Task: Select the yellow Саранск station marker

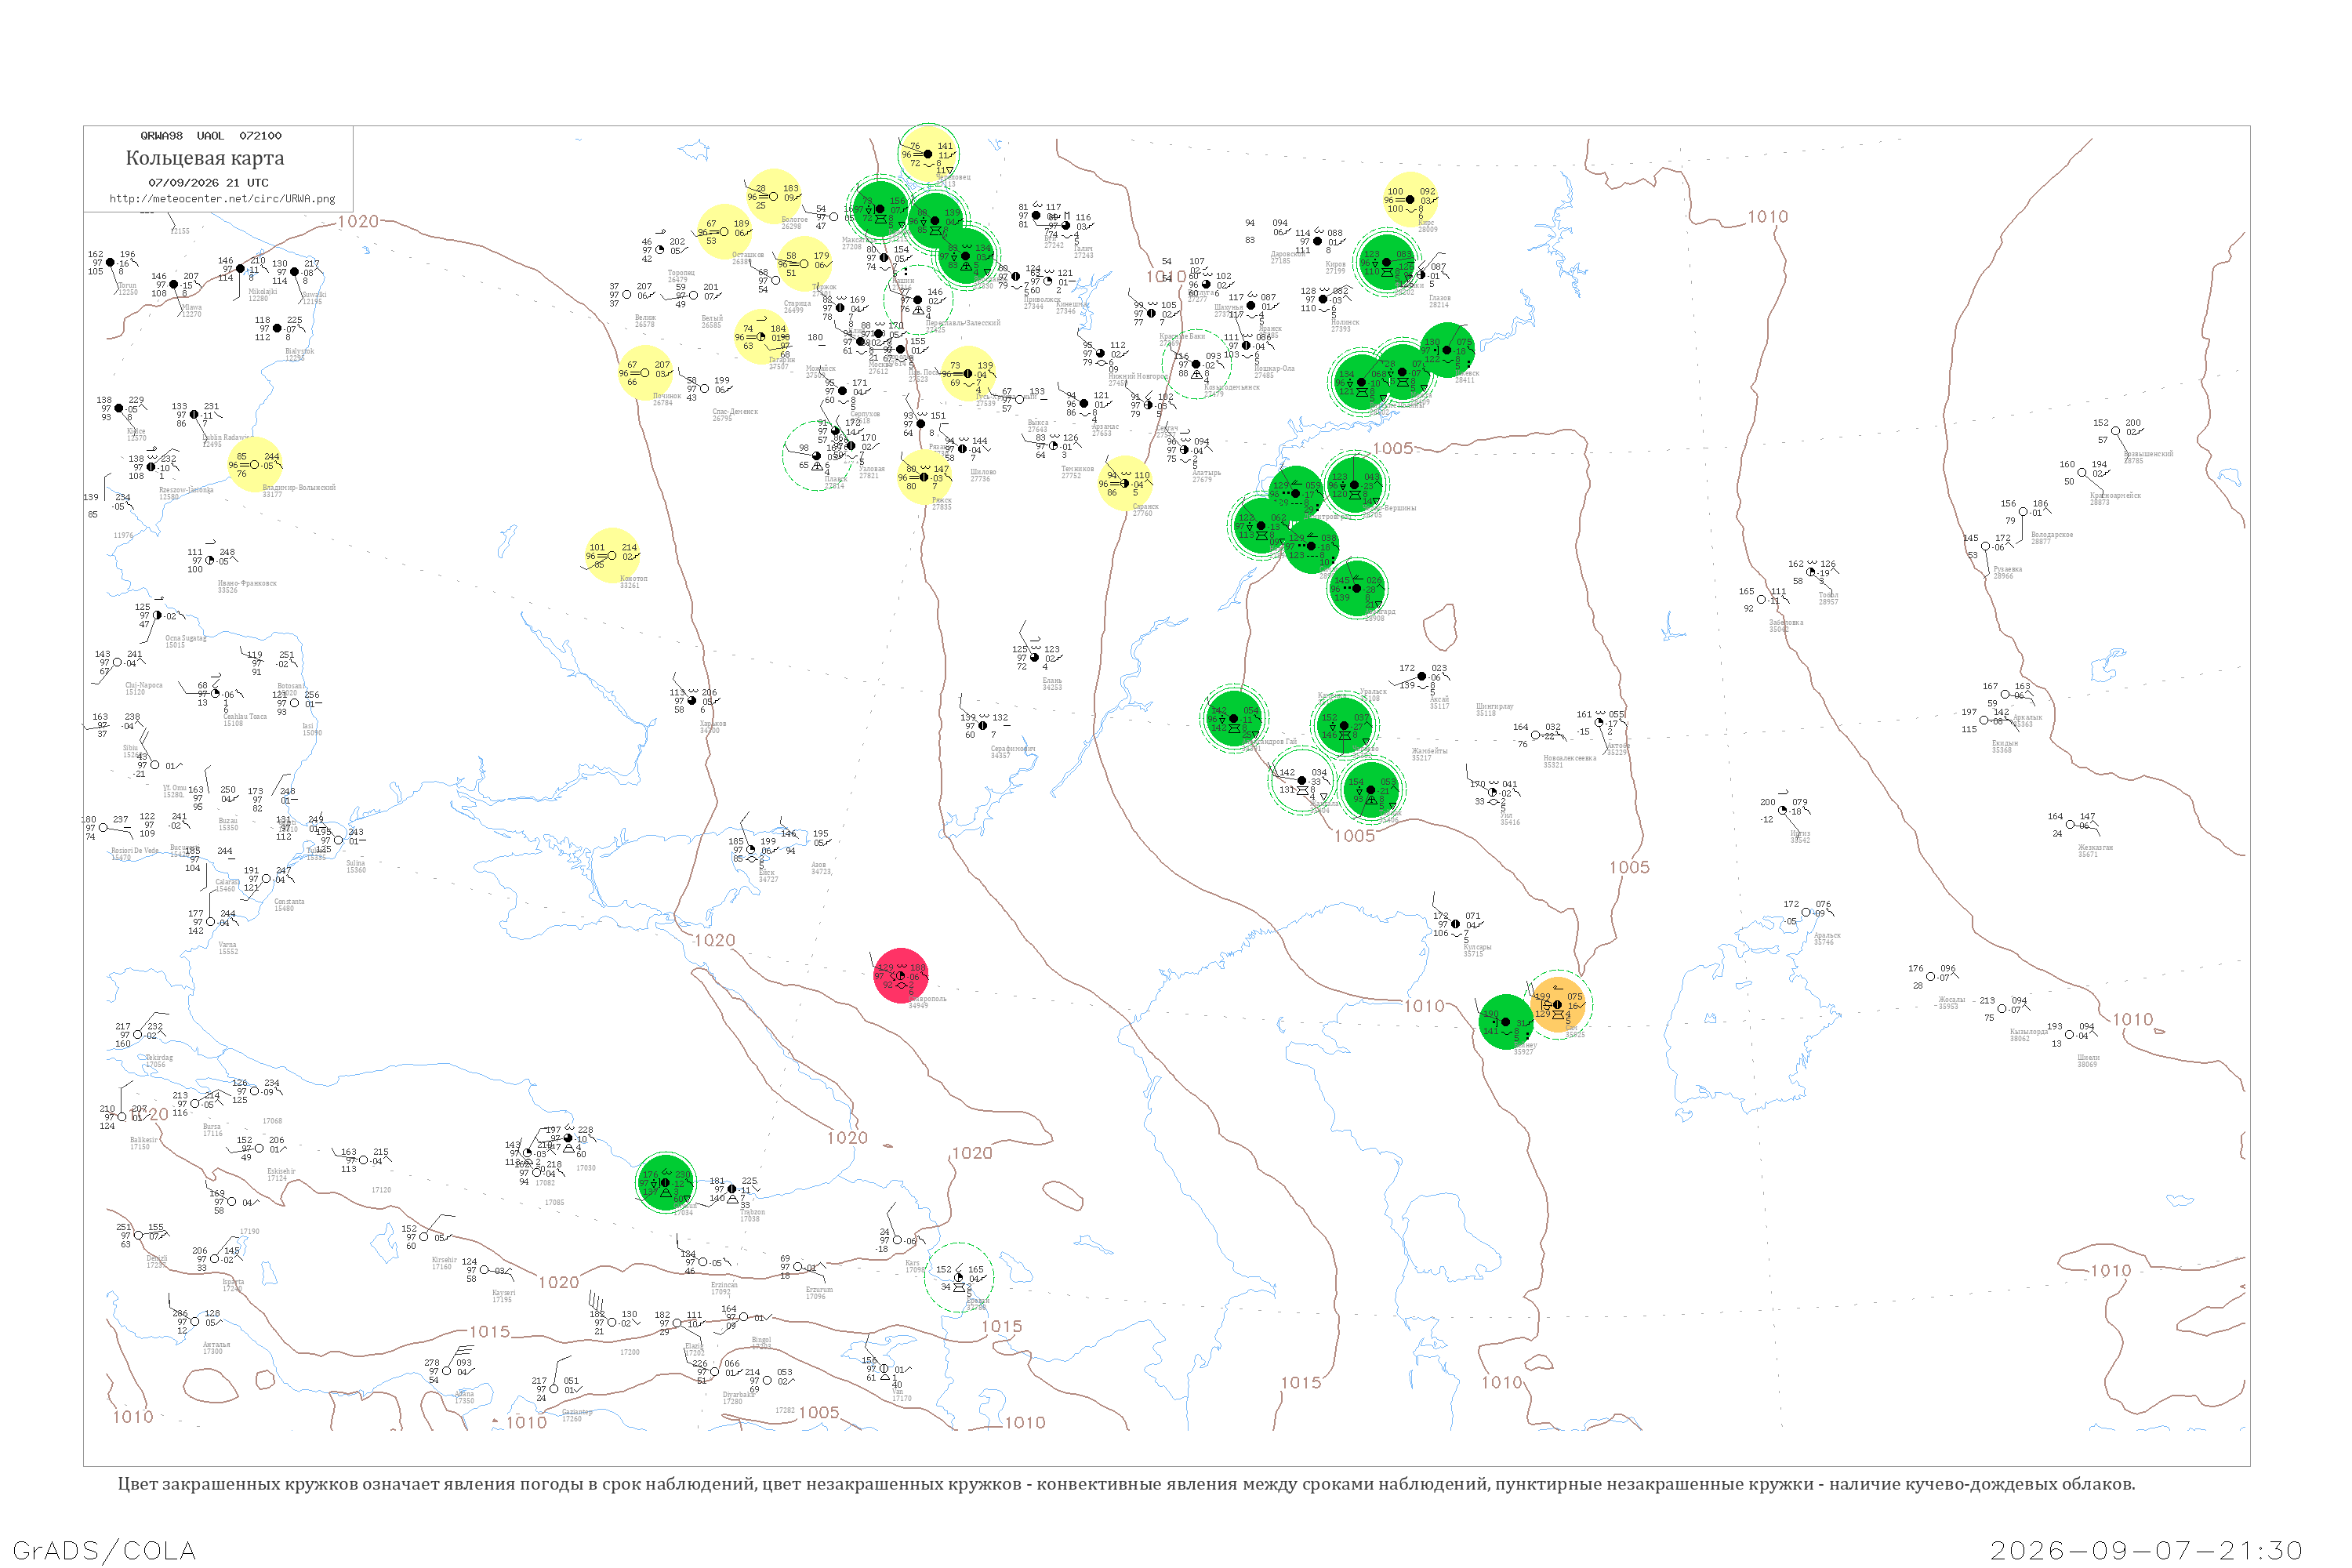Action: click(x=1124, y=483)
